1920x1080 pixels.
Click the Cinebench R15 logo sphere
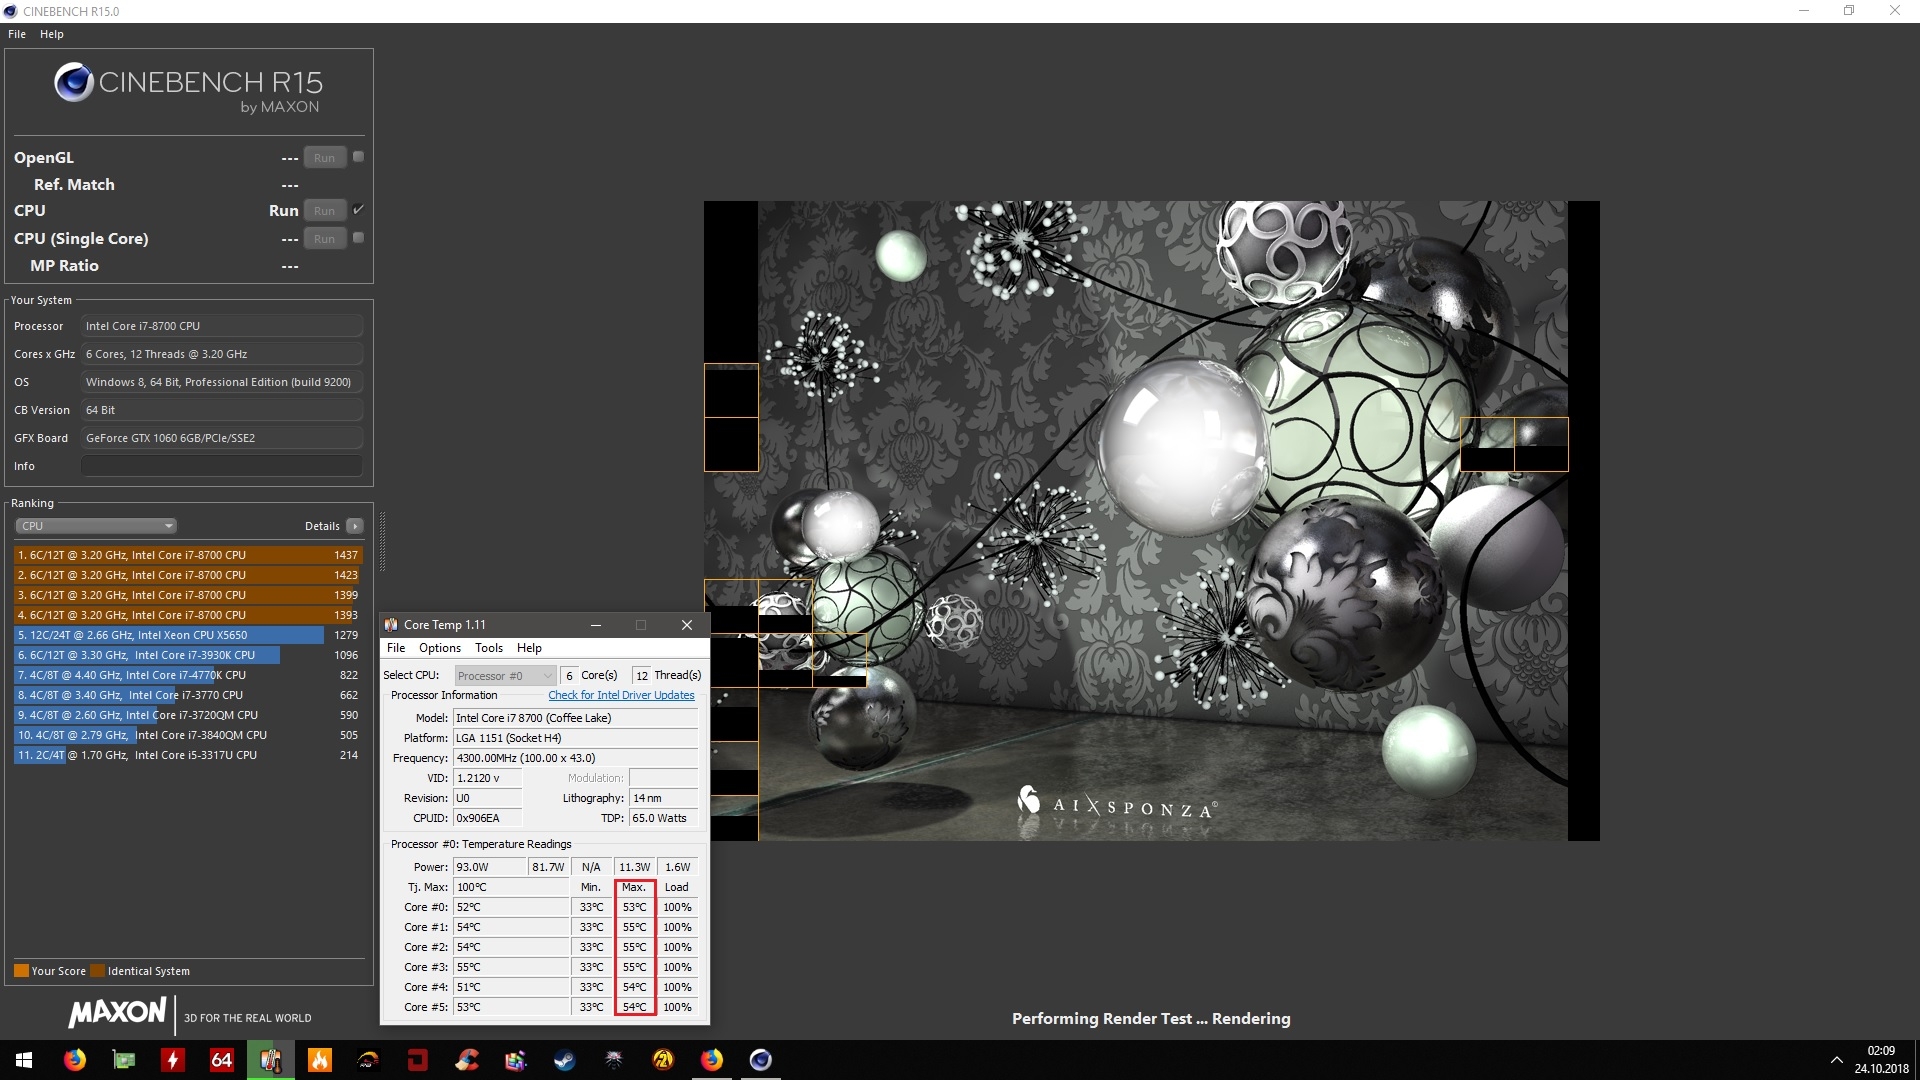click(x=74, y=83)
